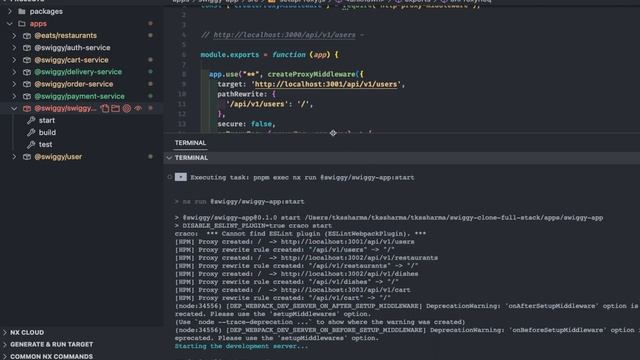Expand the @swiggy/delivery-service chevron
Viewport: 640px width, 360px height.
tap(14, 72)
